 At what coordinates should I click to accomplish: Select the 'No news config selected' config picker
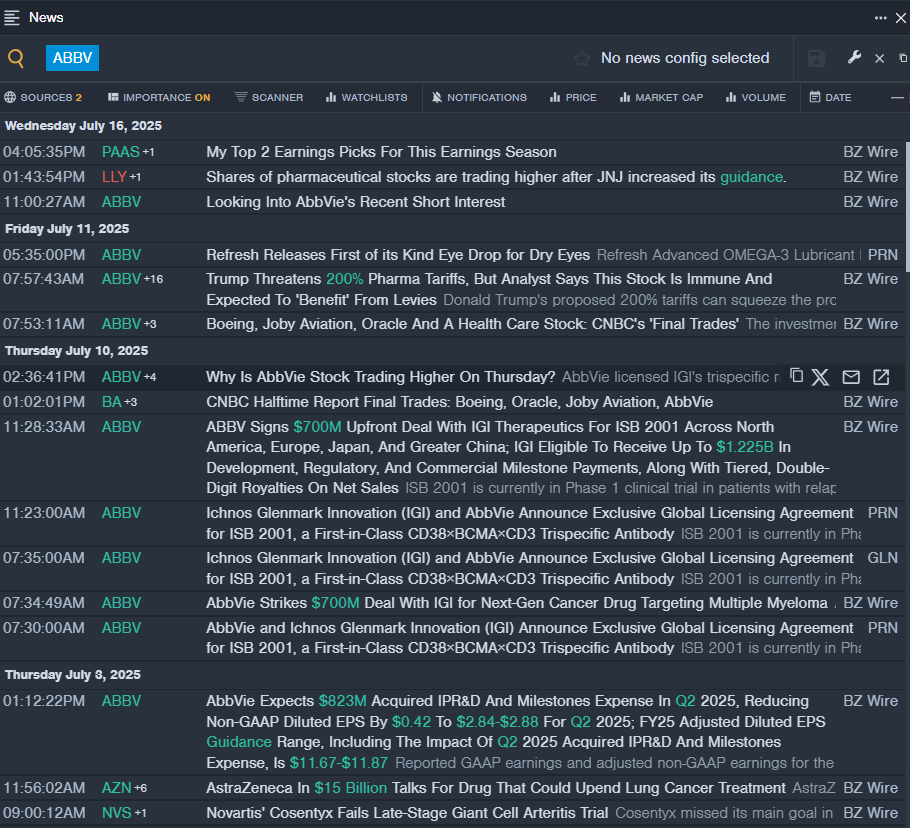685,58
